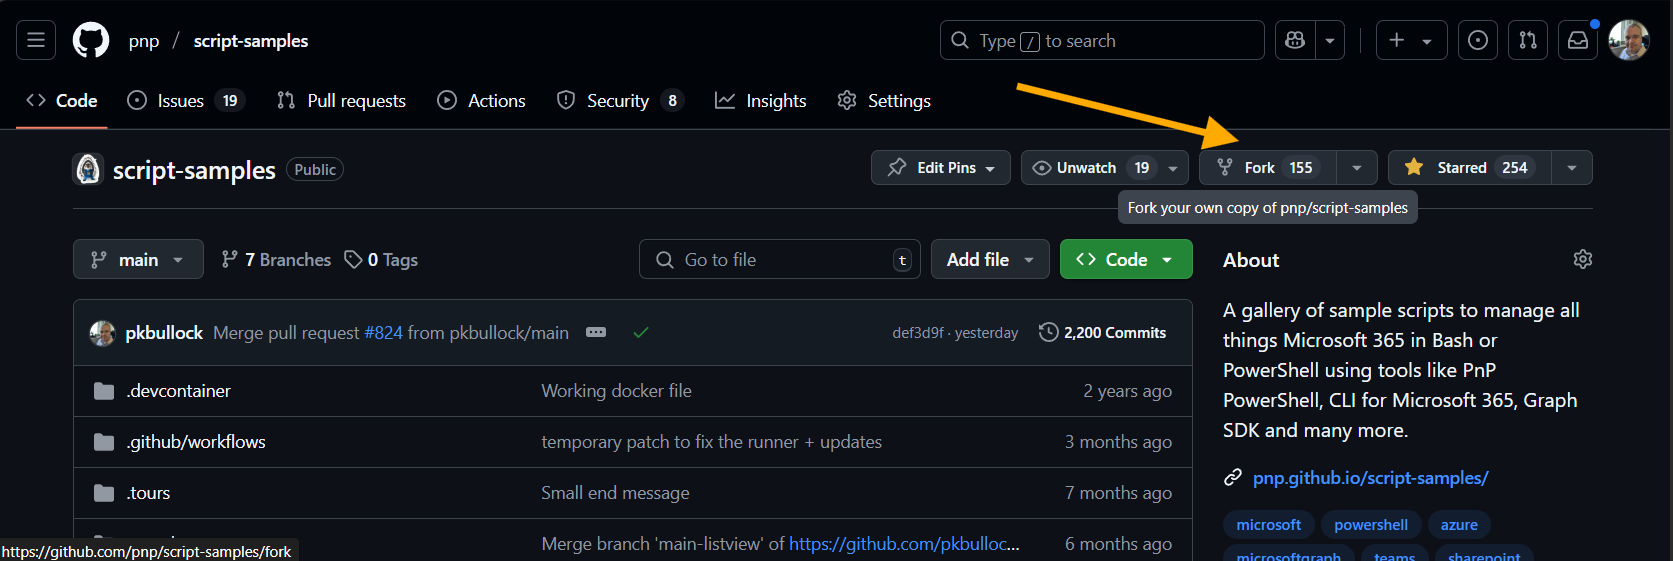Click '3 months ago' timestamp for .github/workflows
The height and width of the screenshot is (561, 1673).
1118,442
